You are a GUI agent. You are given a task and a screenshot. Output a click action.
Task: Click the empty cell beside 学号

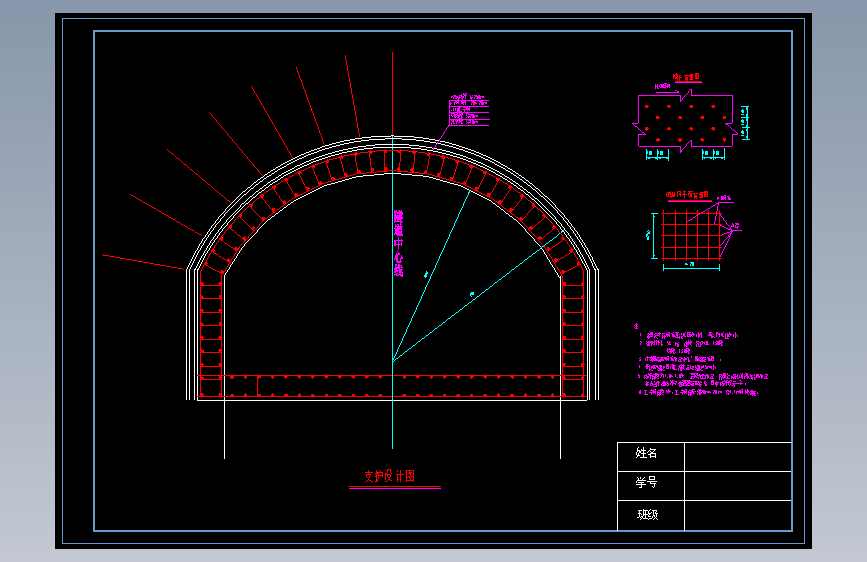tap(738, 486)
